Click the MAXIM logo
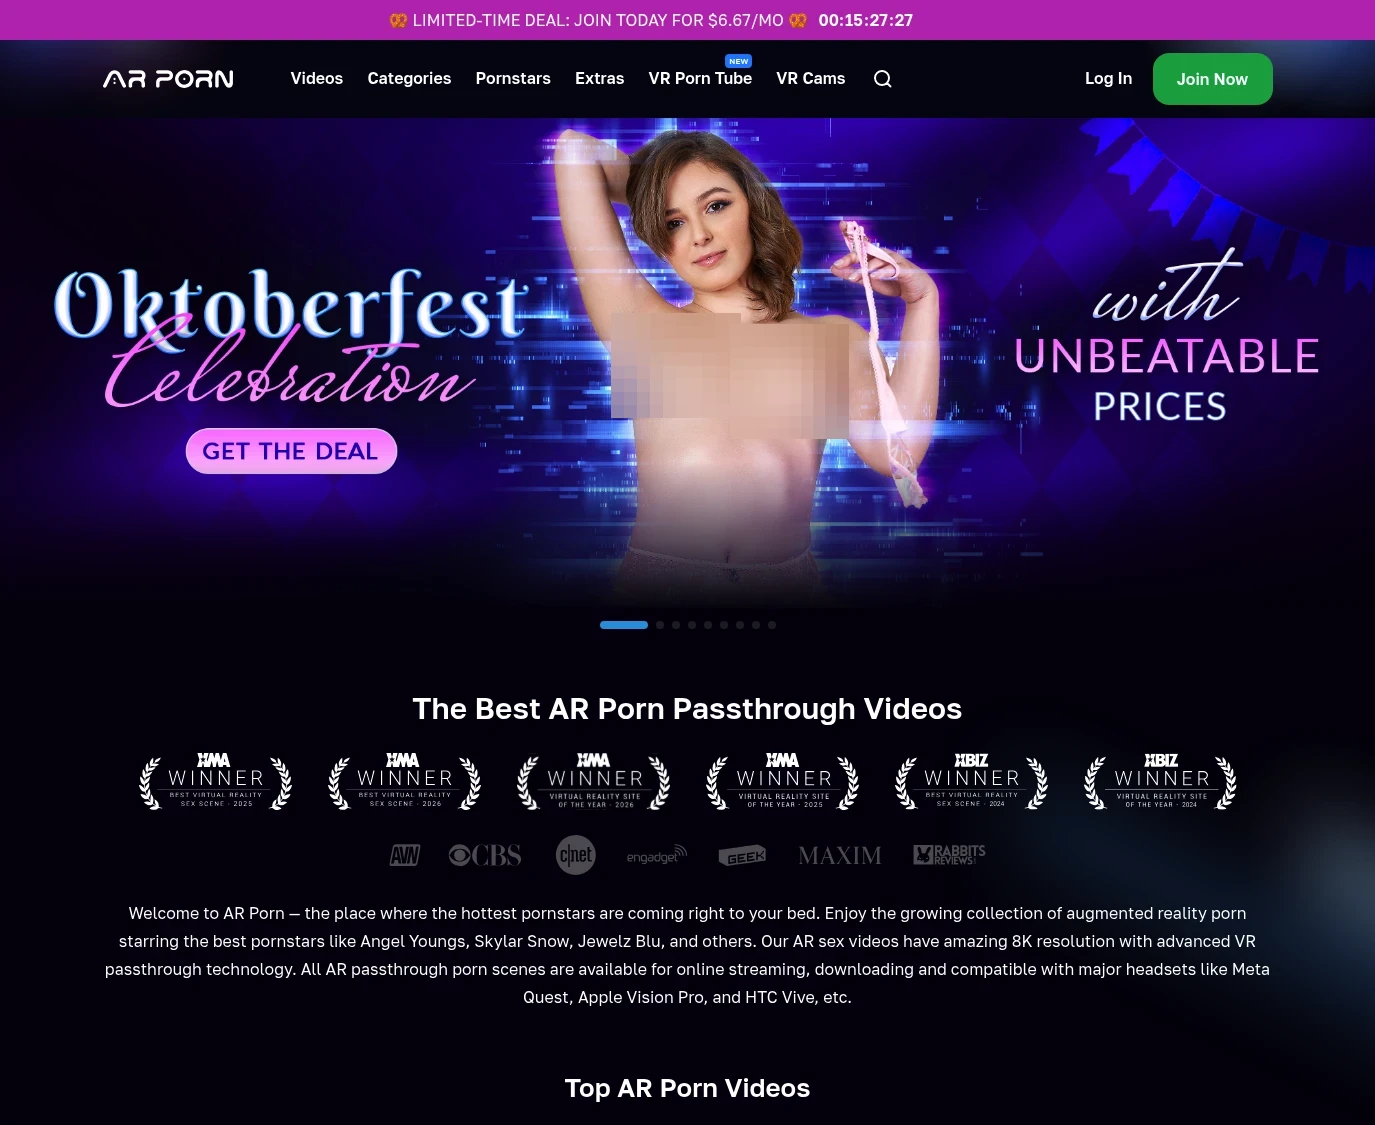Image resolution: width=1375 pixels, height=1125 pixels. click(x=840, y=855)
